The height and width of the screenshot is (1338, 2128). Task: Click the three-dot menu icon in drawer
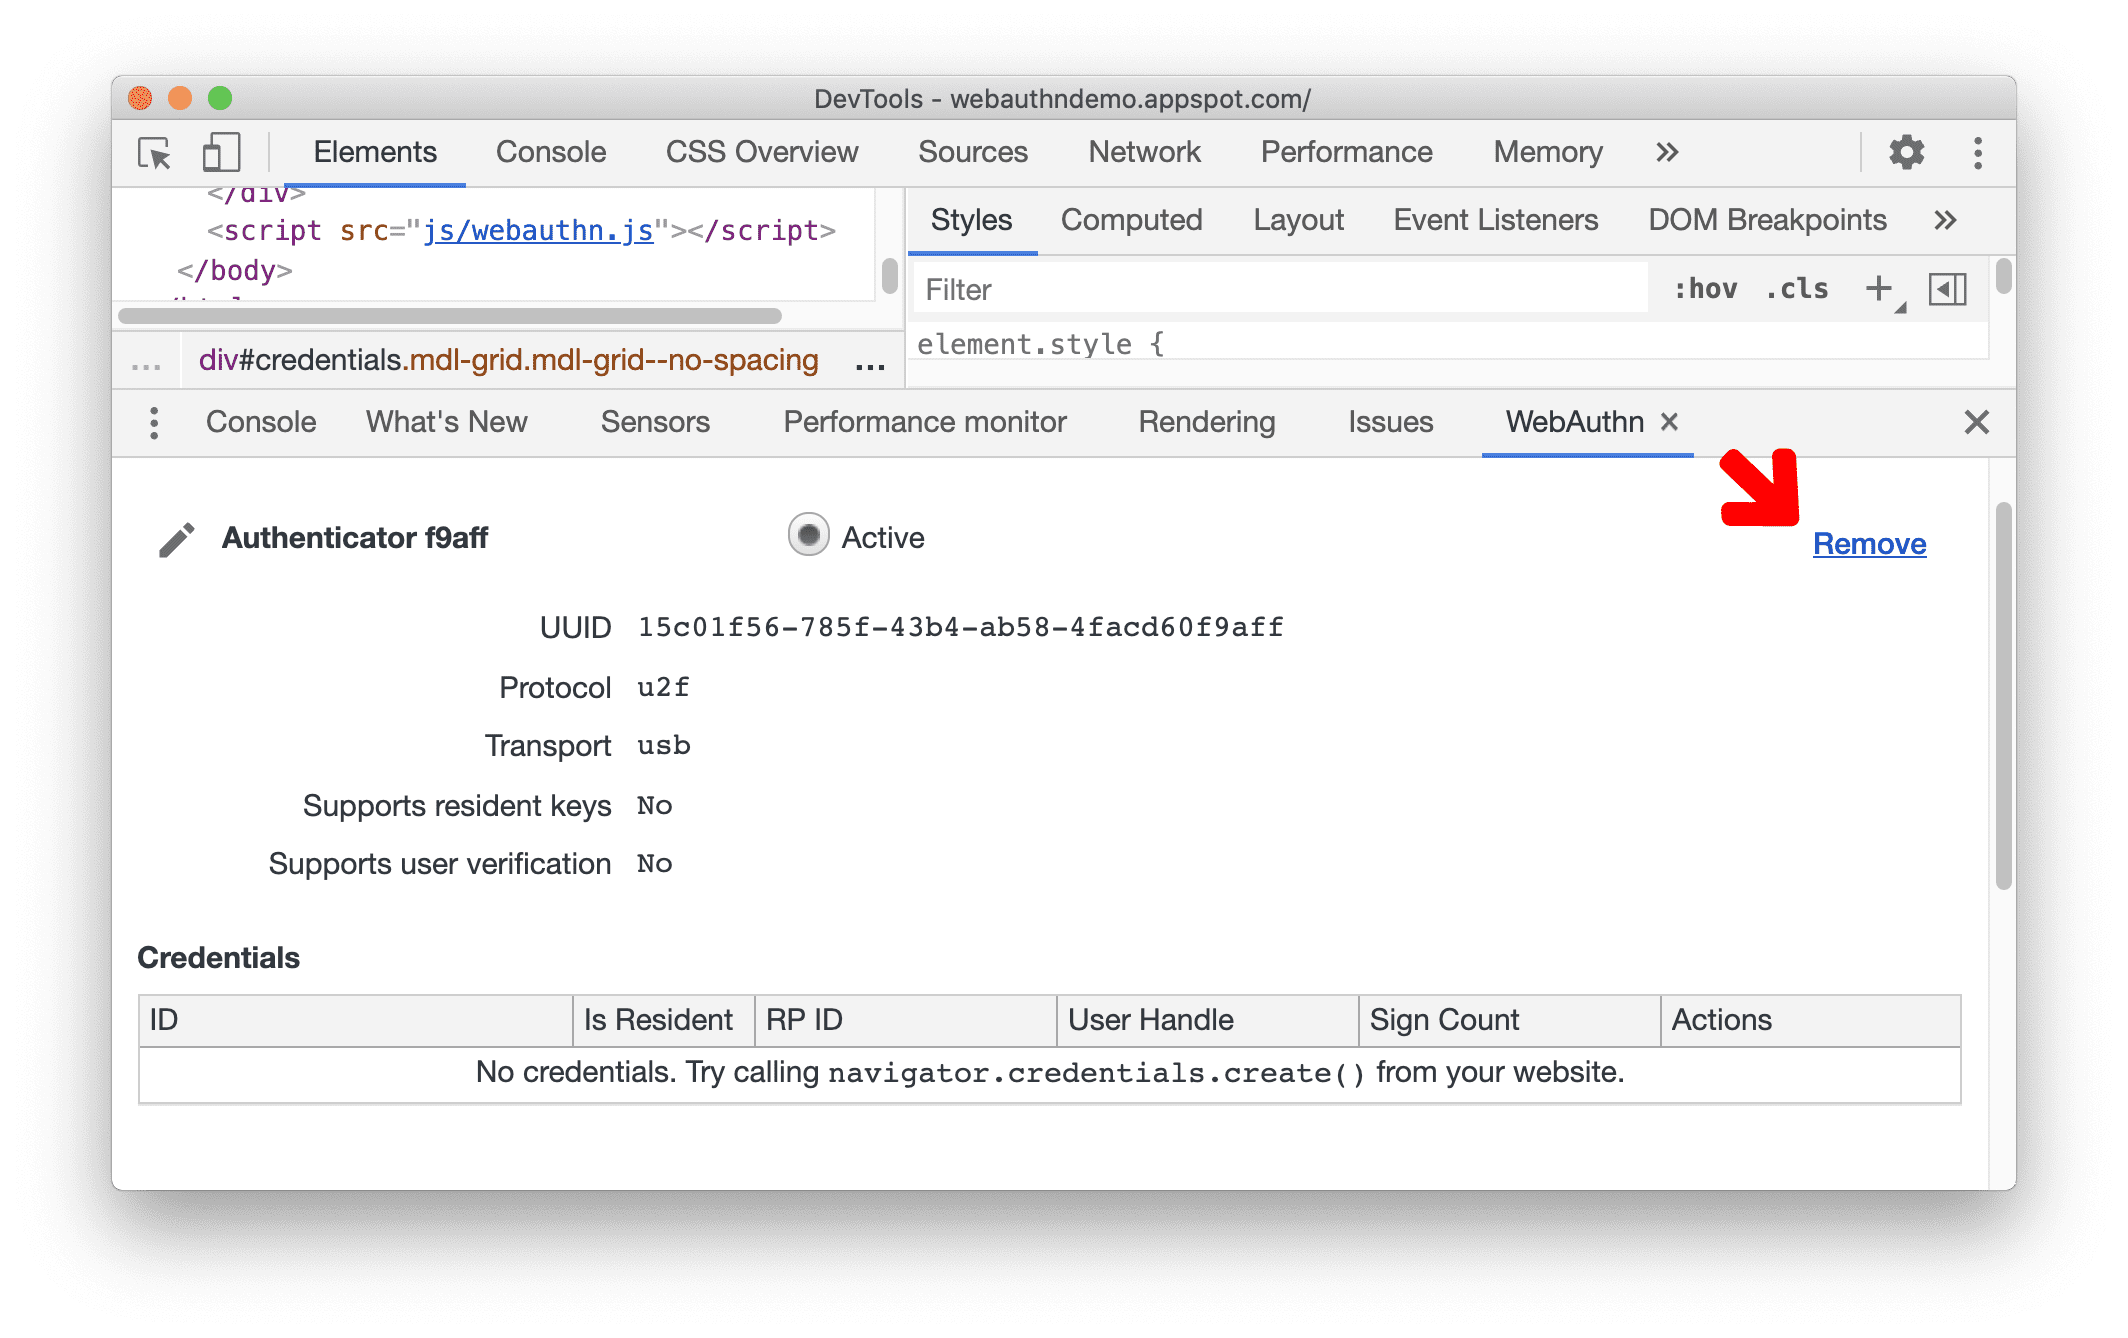click(153, 421)
